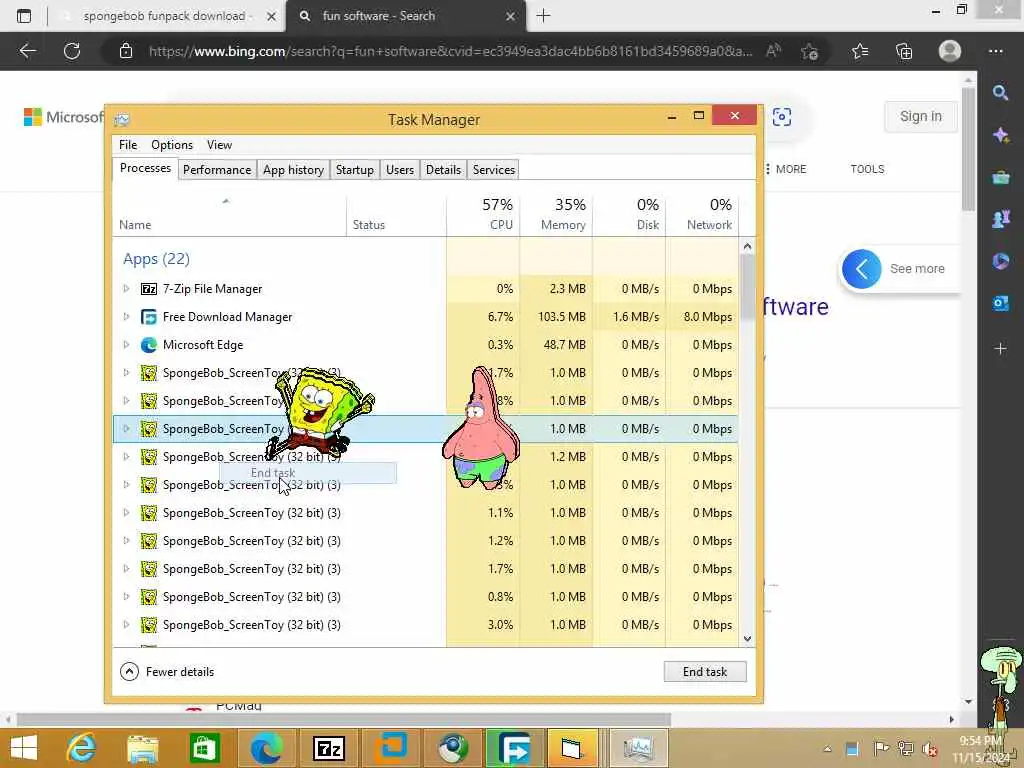Open the View menu in Task Manager
Viewport: 1024px width, 768px height.
pos(219,145)
